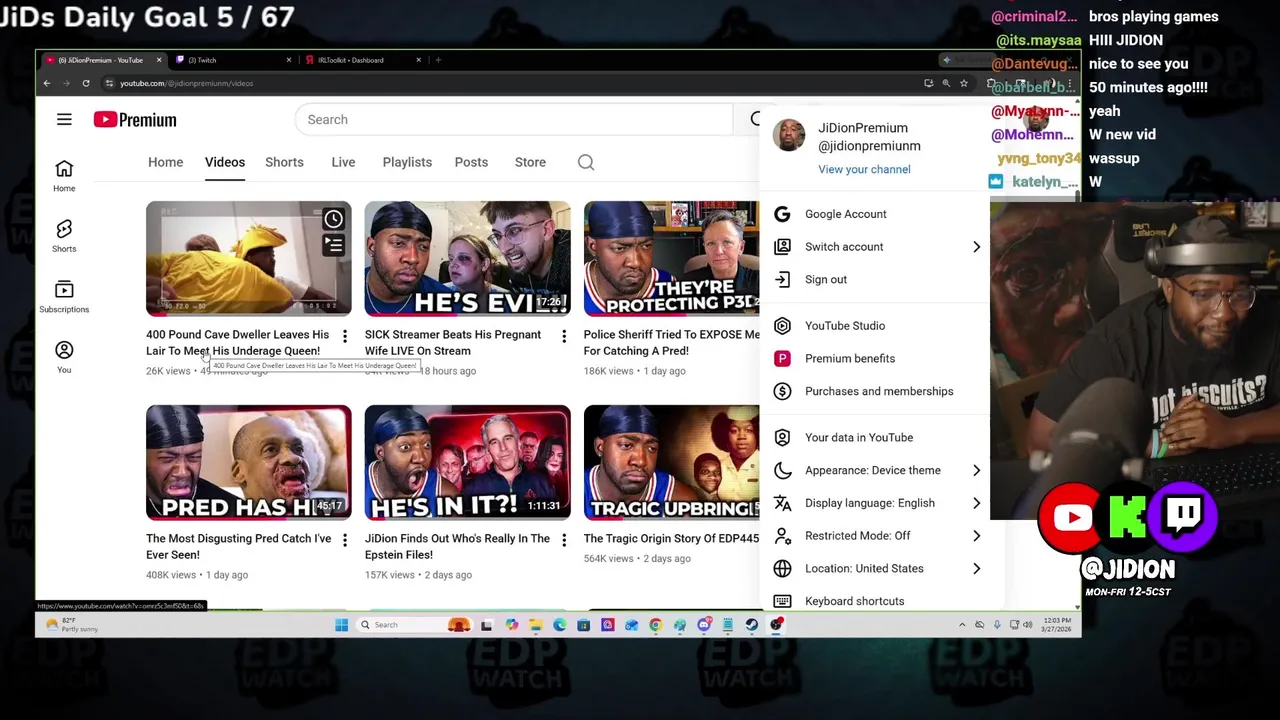Open Police Sheriff Tried To EXPOSE Me title
Viewport: 1280px width, 720px height.
[x=672, y=343]
